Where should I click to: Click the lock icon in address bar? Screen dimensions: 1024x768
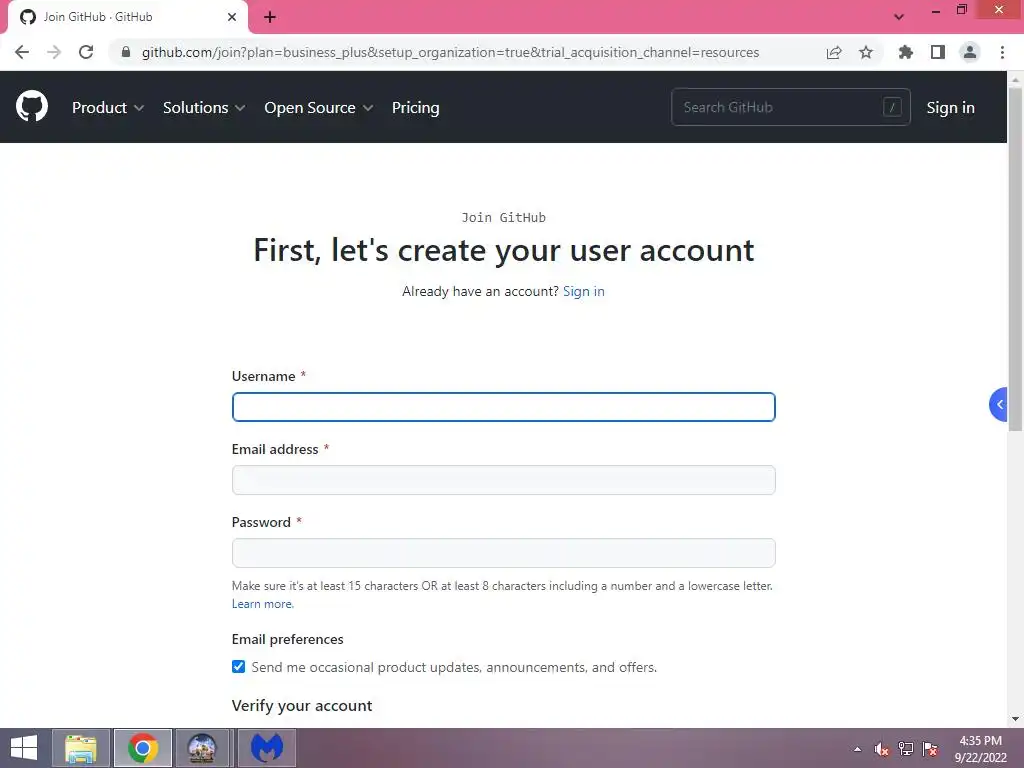(126, 52)
